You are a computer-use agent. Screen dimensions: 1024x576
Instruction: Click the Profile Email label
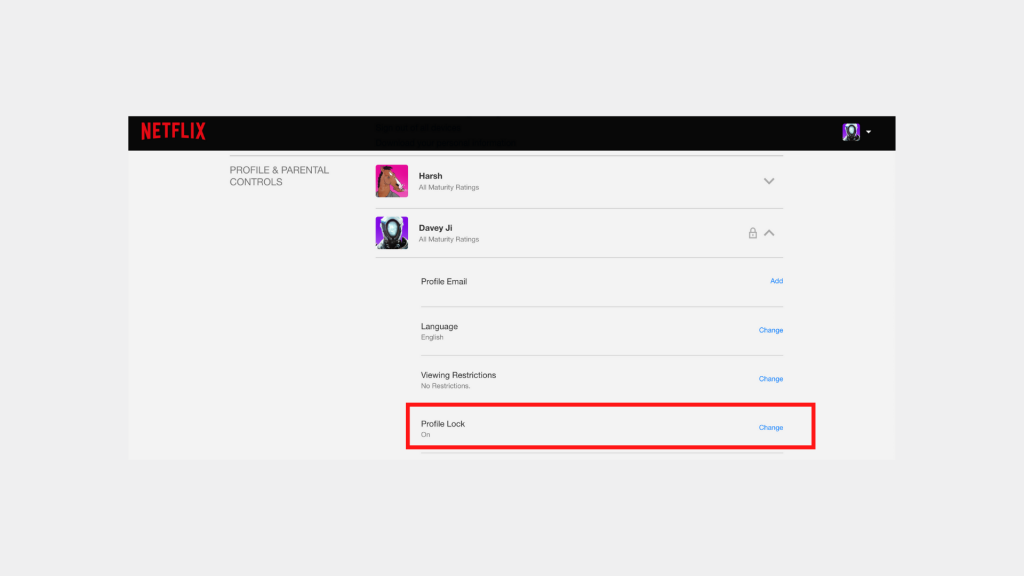[444, 281]
